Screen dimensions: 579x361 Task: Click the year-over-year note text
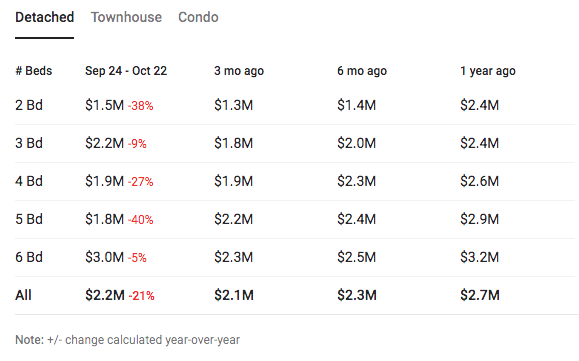click(x=127, y=340)
